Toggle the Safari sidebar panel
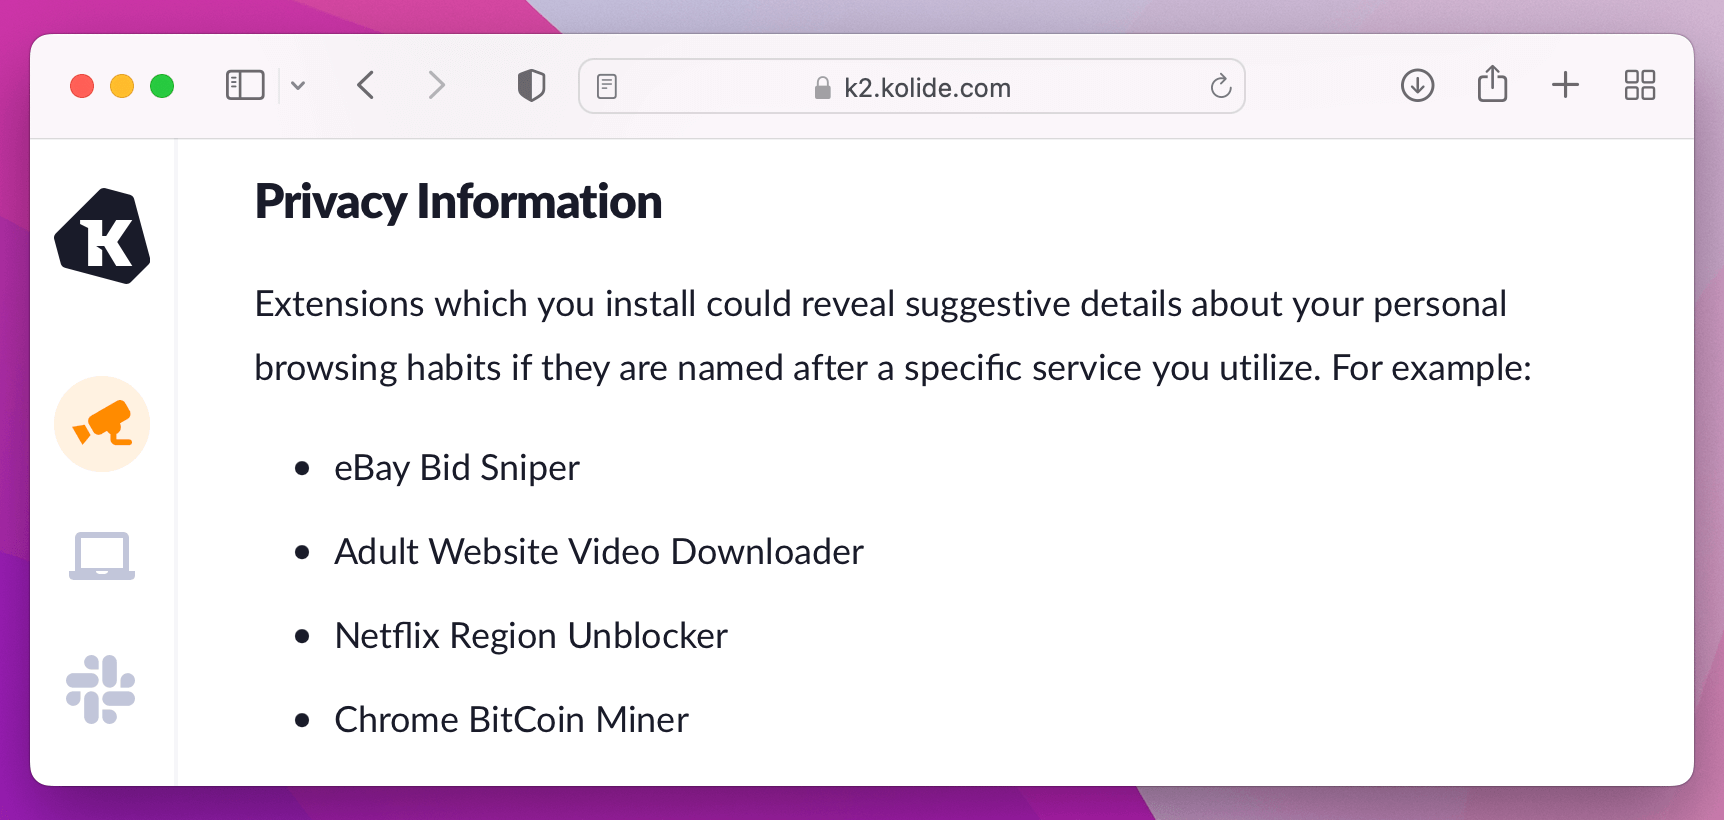The image size is (1724, 820). pos(243,85)
